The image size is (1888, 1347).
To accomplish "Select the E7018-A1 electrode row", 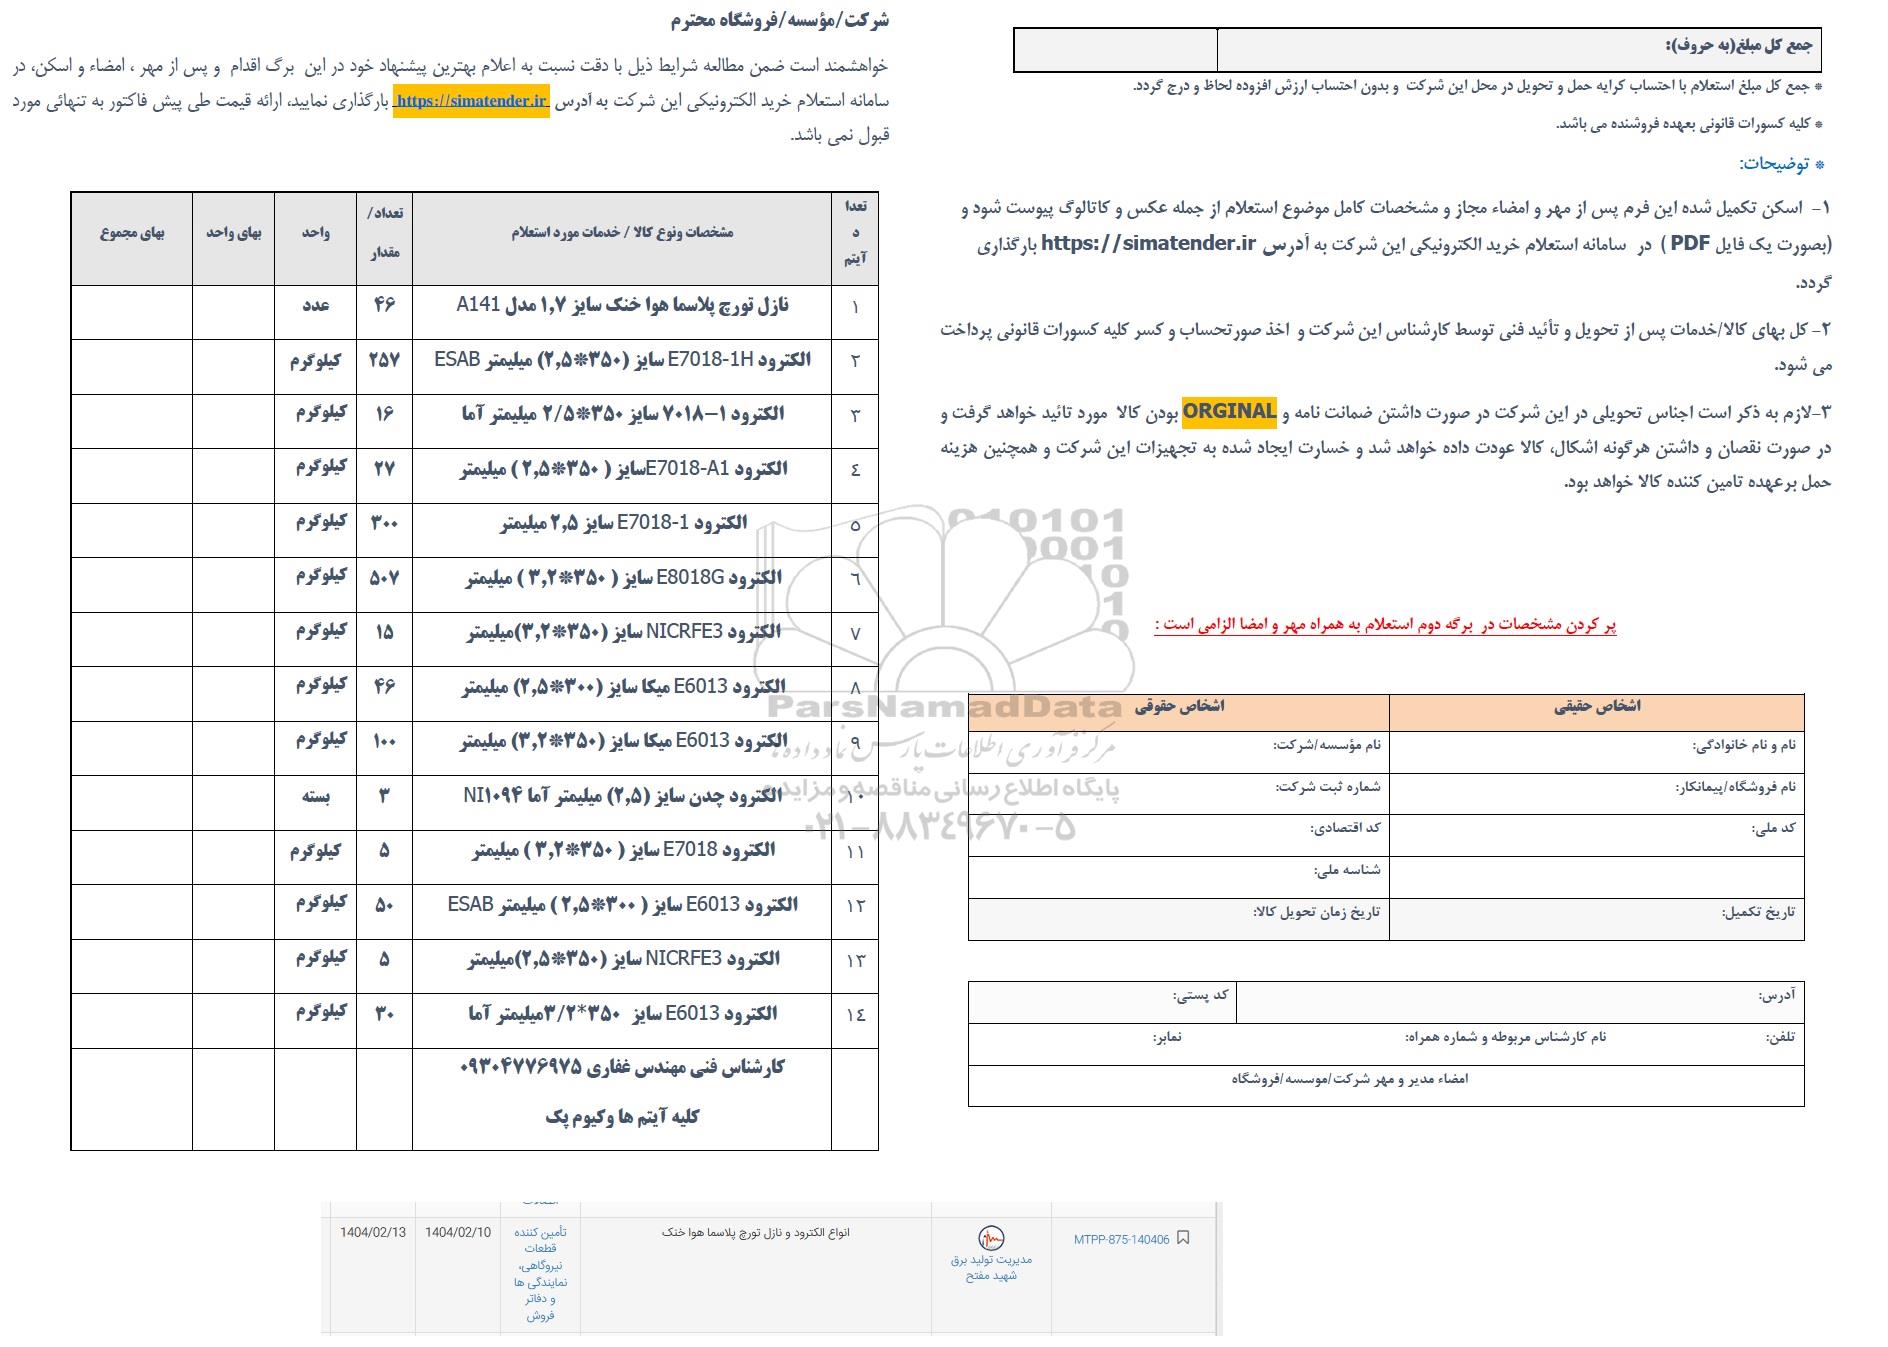I will (474, 475).
